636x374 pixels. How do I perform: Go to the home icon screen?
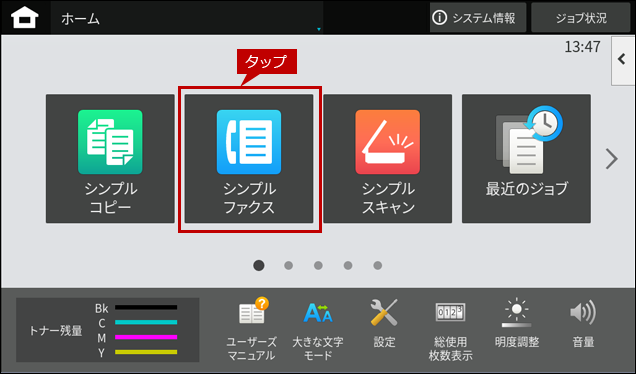click(24, 18)
